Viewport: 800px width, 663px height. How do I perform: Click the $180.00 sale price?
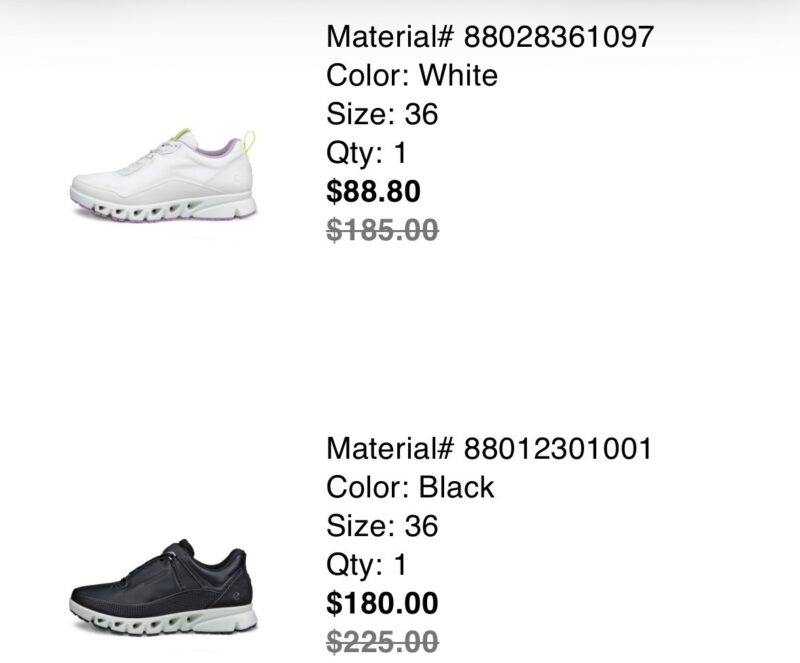click(x=382, y=602)
